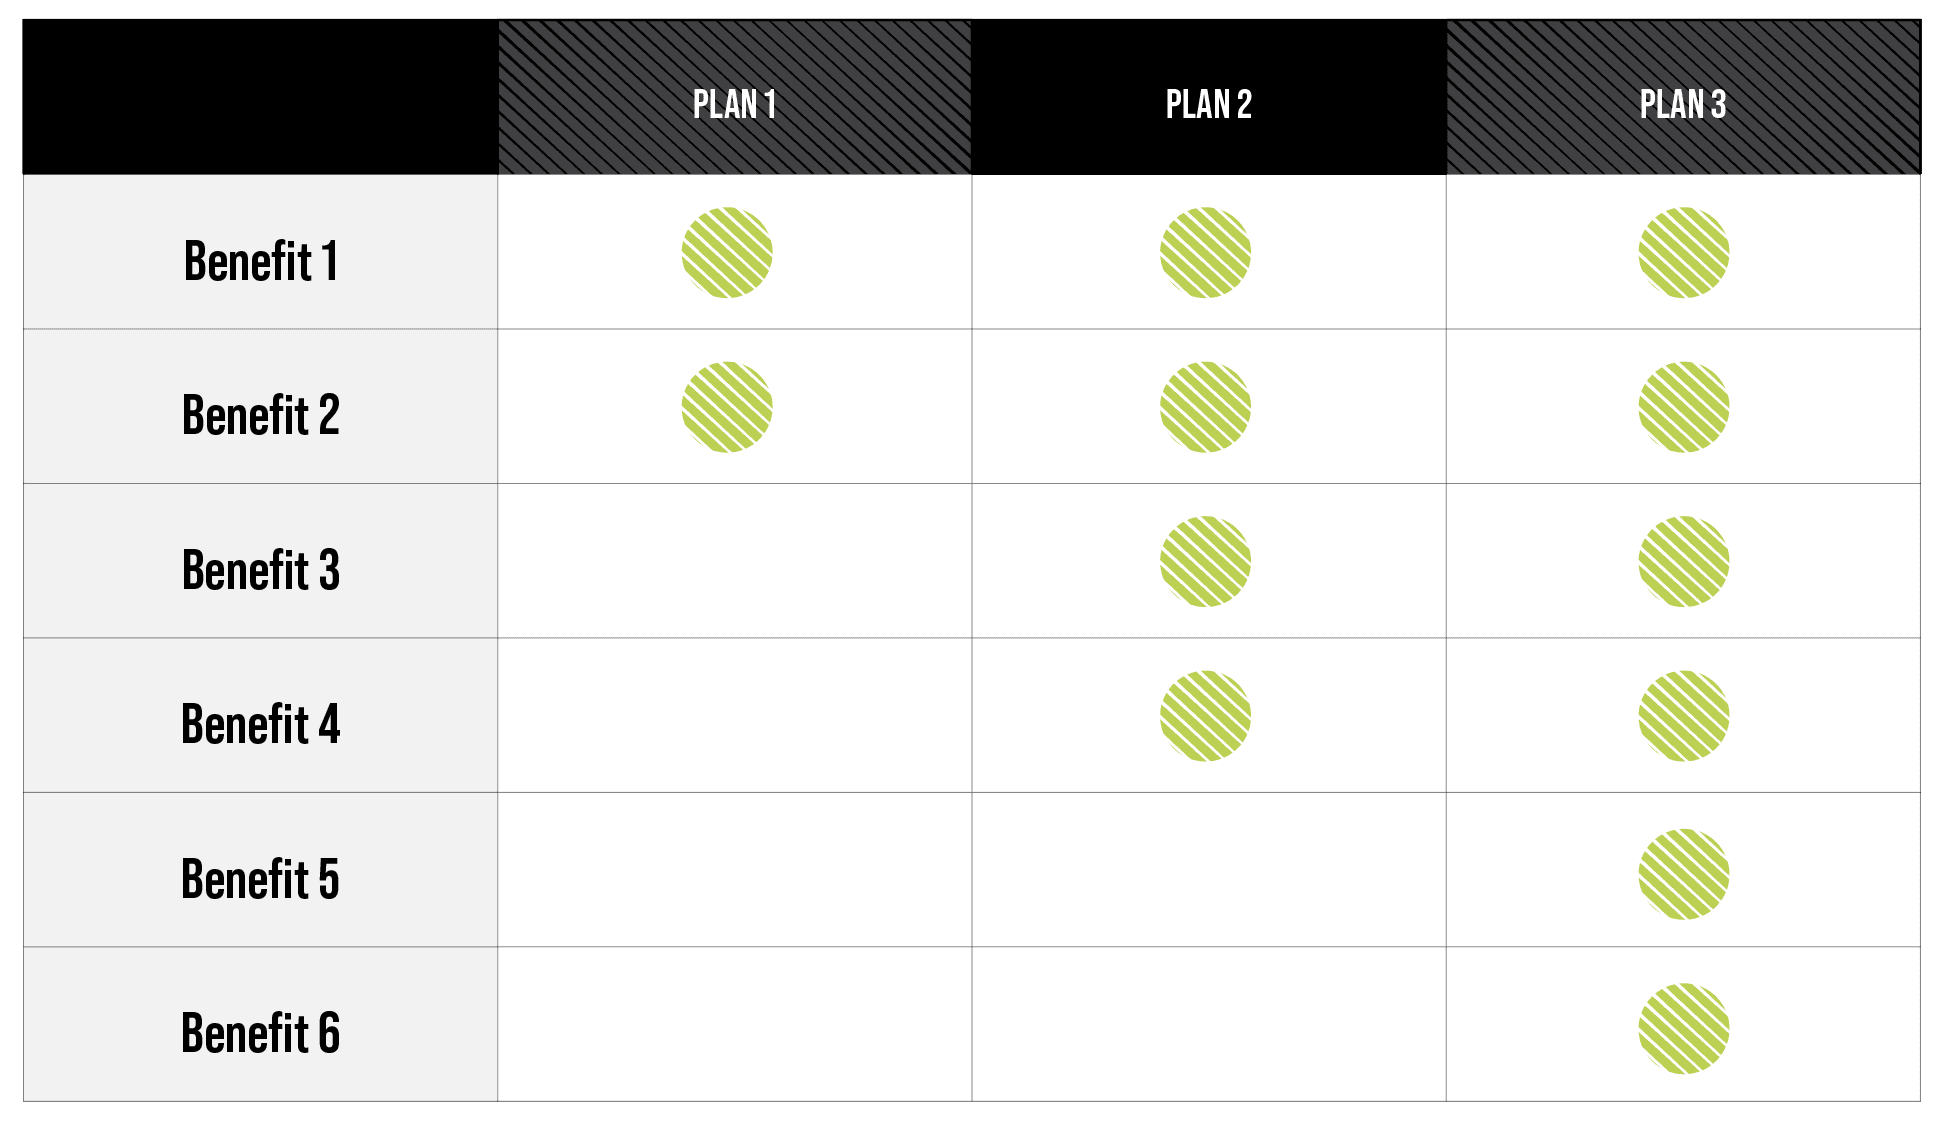The image size is (1946, 1128).
Task: Click green circle for Benefit 2 Plan 2
Action: click(1205, 407)
